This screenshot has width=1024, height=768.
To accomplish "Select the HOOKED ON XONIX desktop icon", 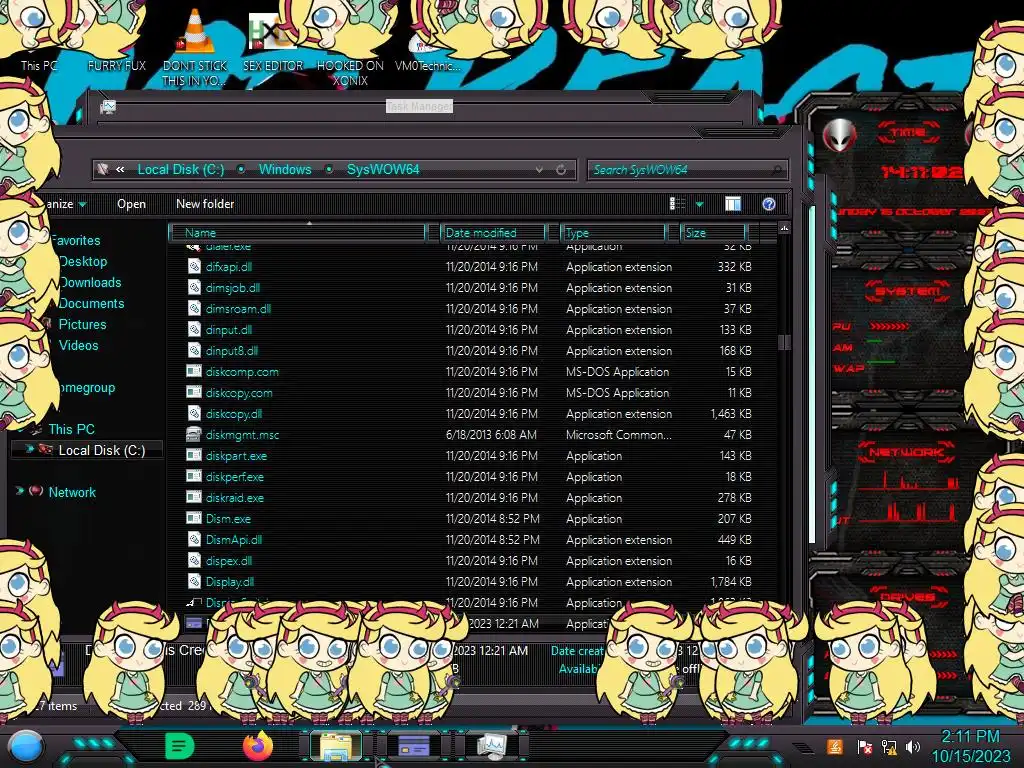I will pyautogui.click(x=350, y=72).
